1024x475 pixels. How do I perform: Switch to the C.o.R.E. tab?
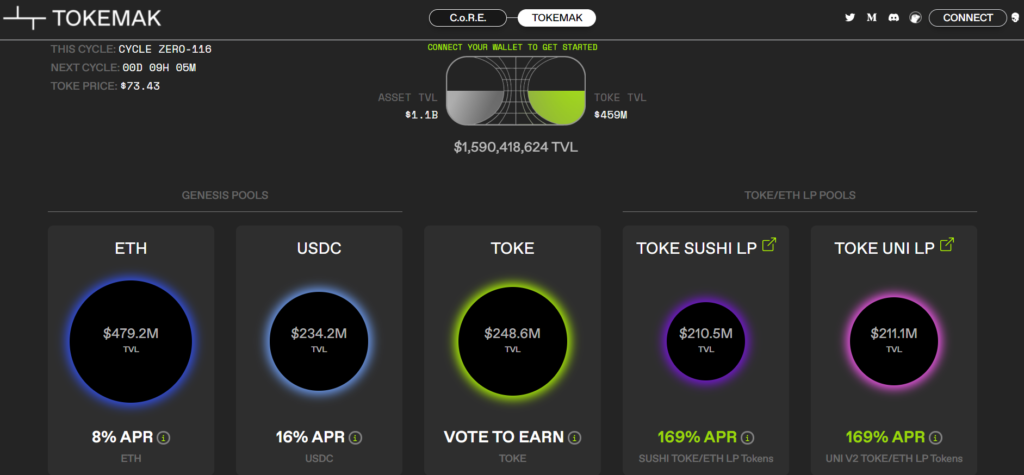tap(468, 18)
